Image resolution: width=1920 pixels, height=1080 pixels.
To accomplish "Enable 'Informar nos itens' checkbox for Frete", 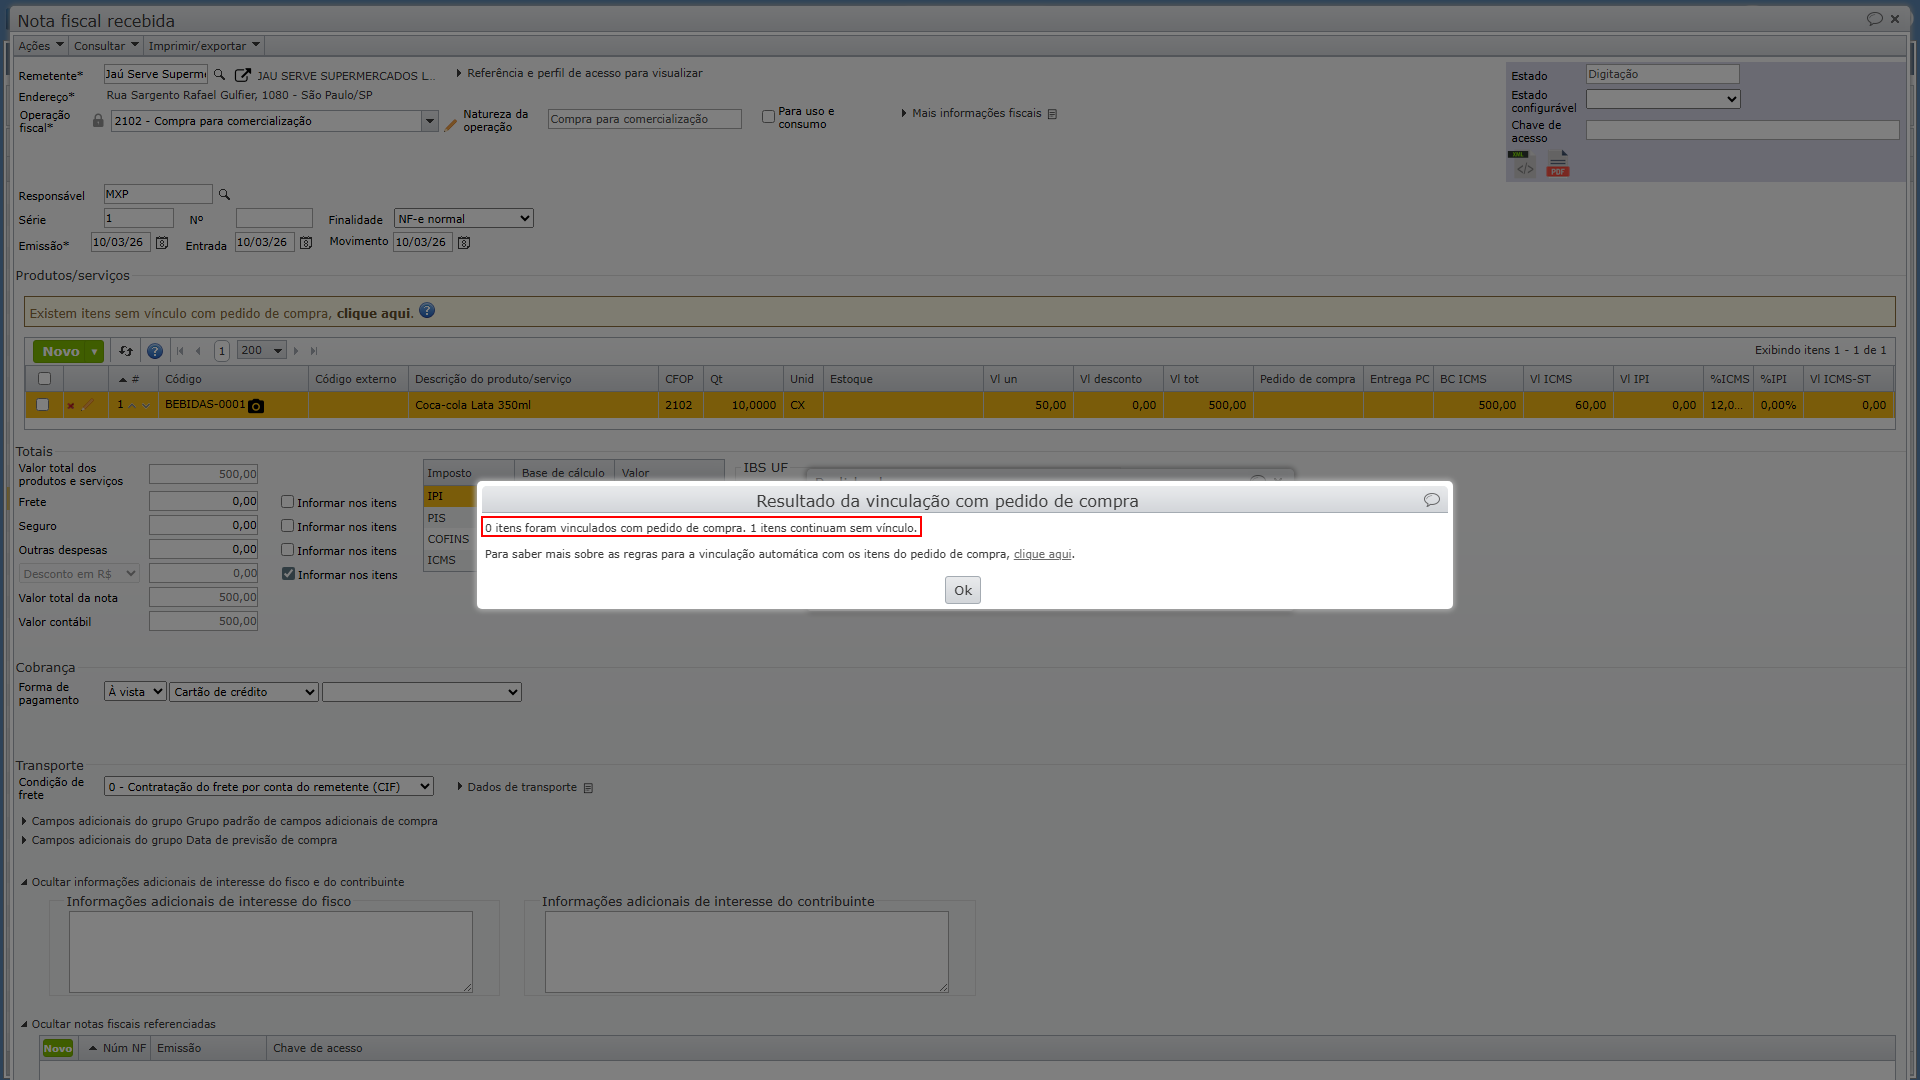I will point(287,502).
